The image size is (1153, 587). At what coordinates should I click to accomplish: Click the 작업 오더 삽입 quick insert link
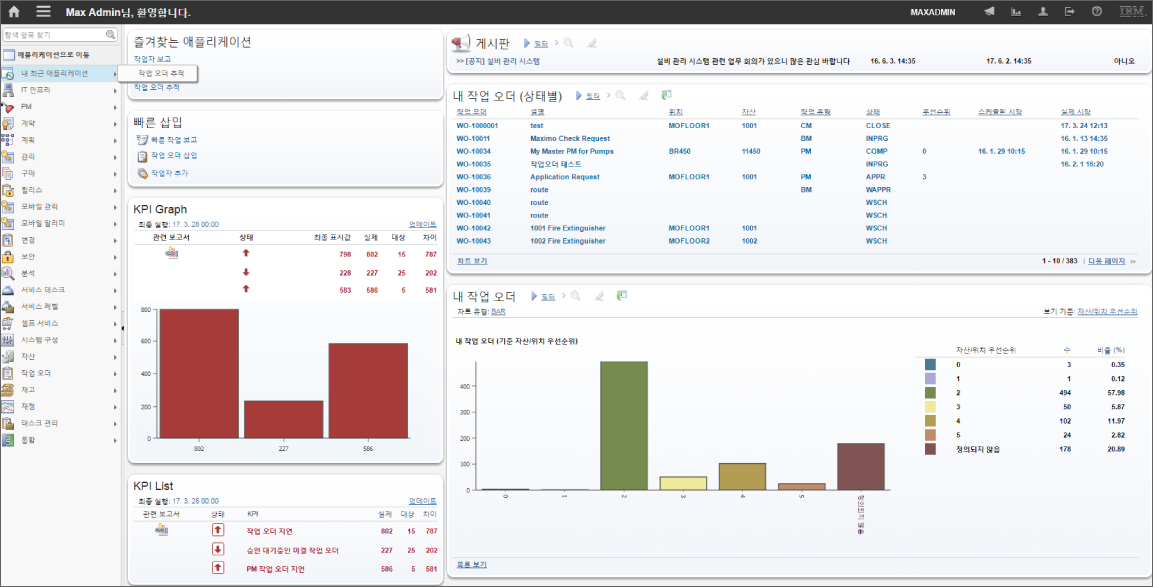(x=174, y=156)
